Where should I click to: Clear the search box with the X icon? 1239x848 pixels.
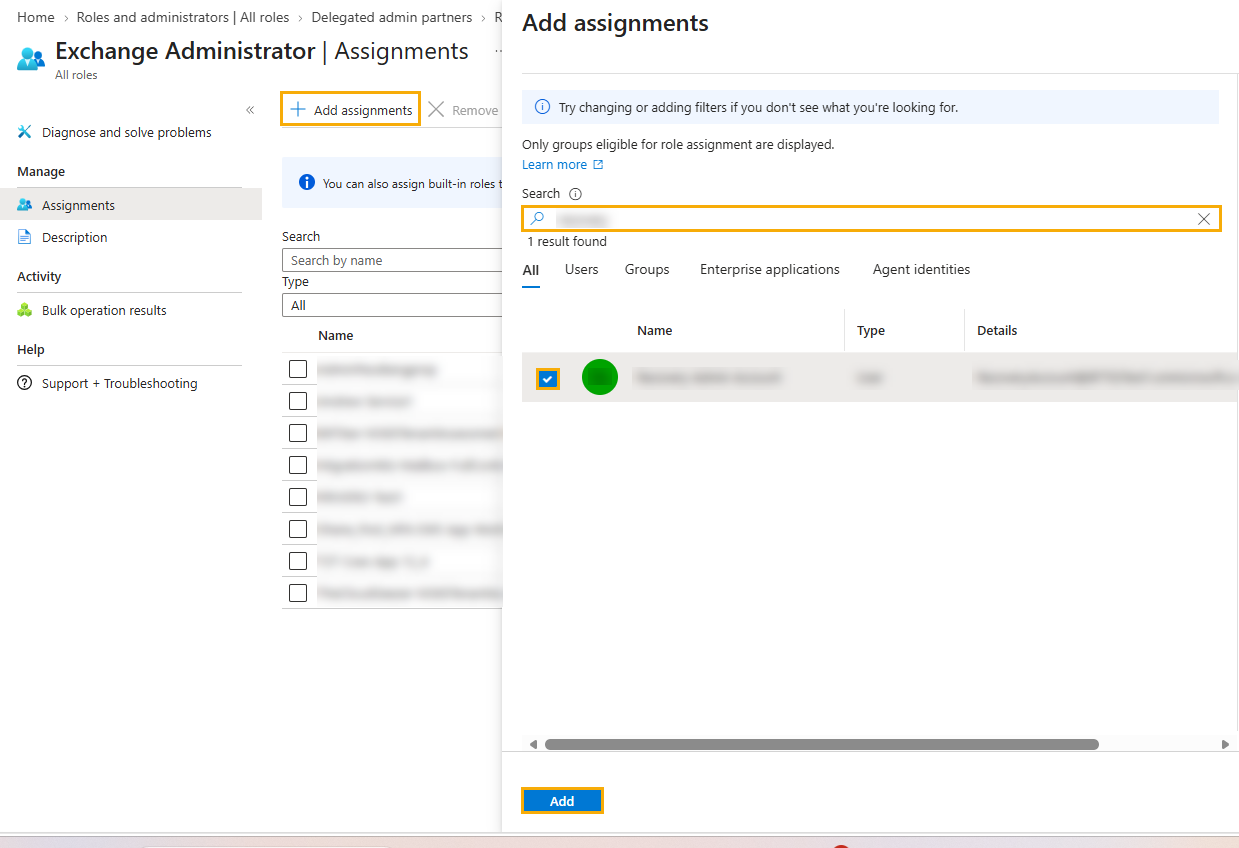[x=1204, y=219]
